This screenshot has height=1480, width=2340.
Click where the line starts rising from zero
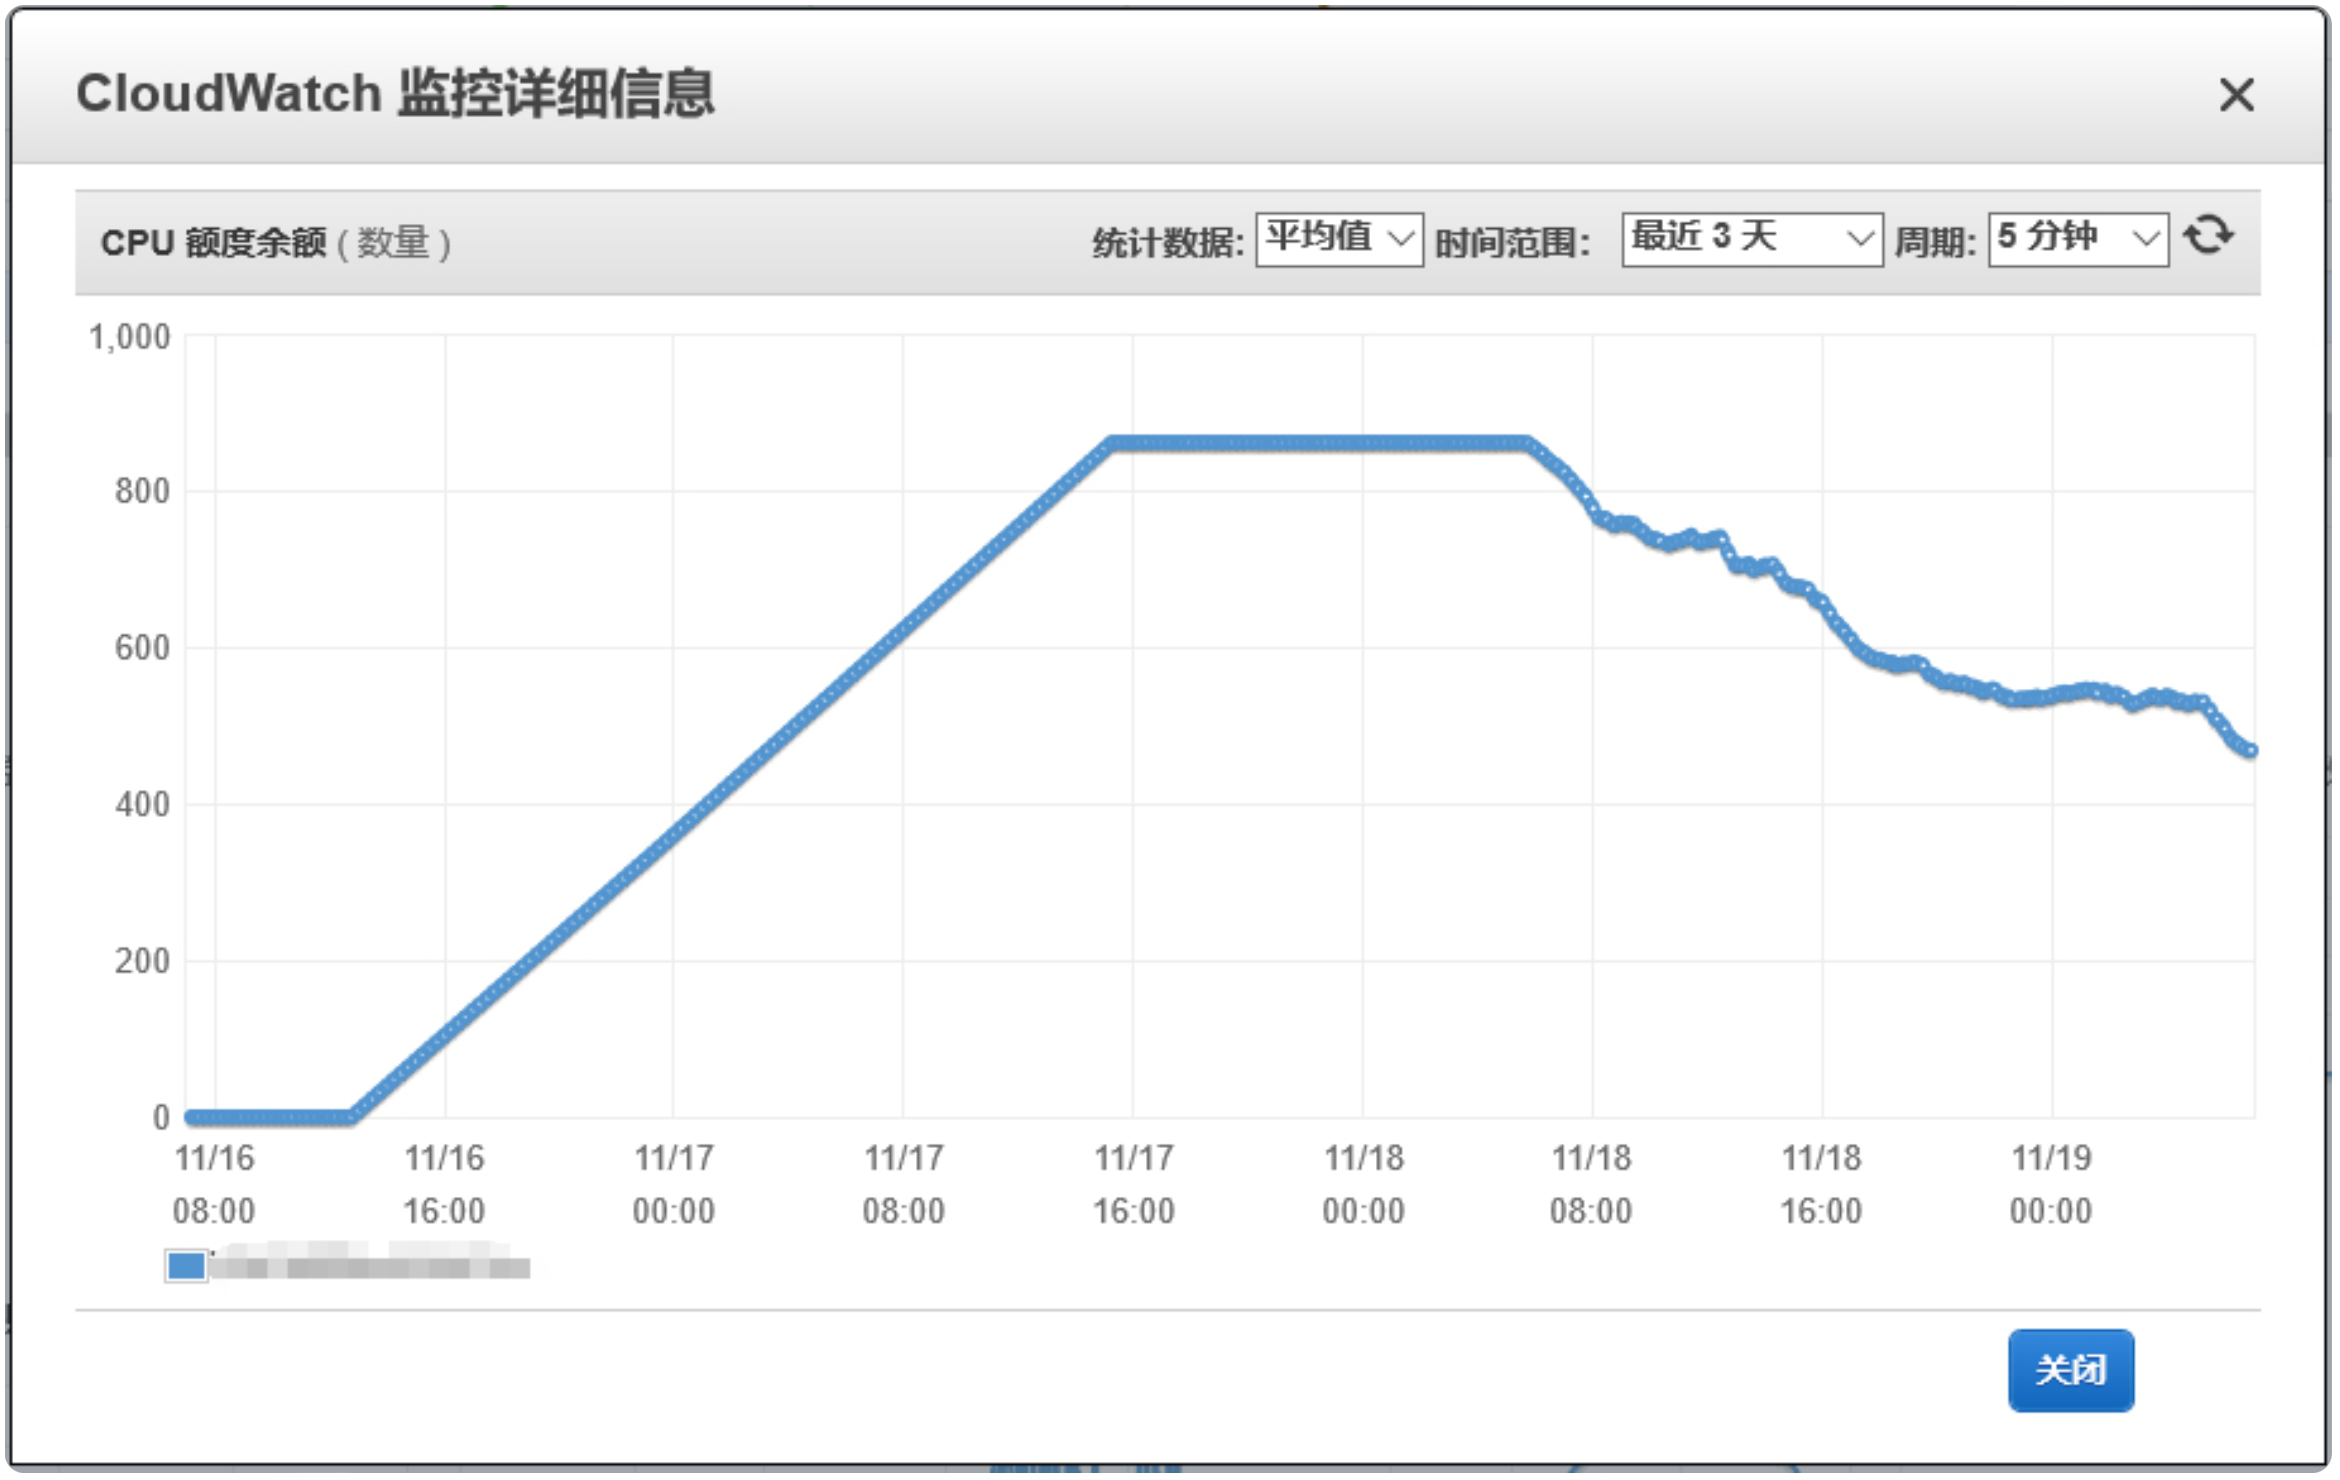350,1116
